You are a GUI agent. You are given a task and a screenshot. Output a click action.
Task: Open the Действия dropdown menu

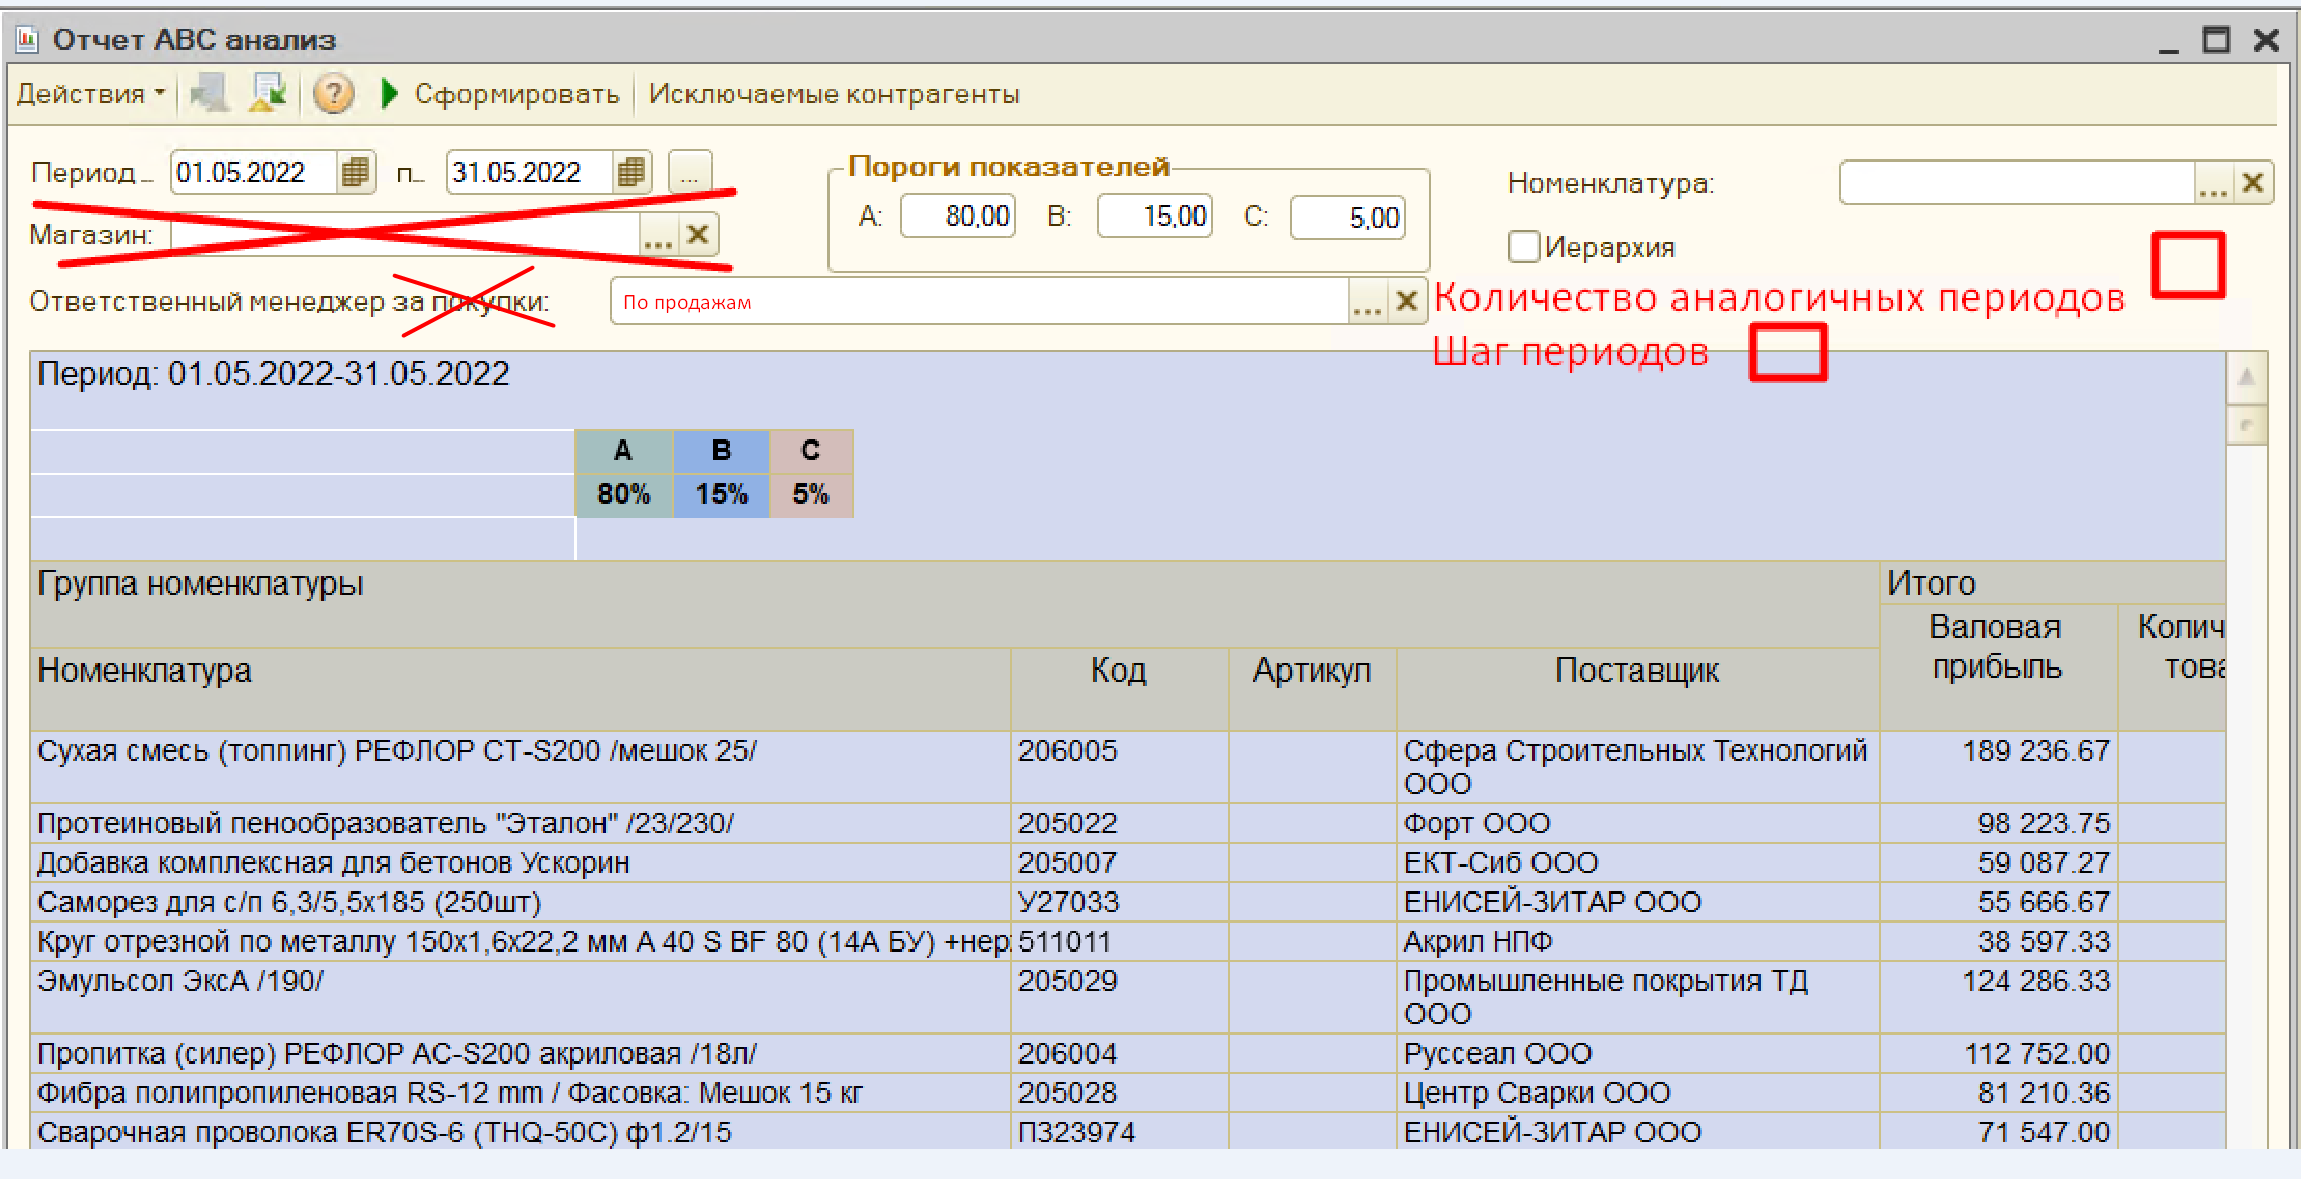tap(90, 94)
